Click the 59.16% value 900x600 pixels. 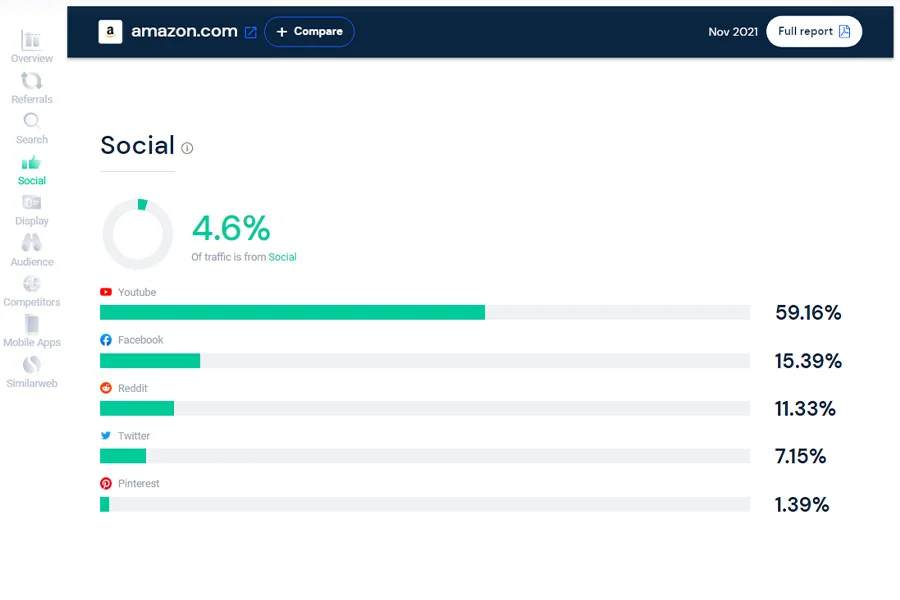[808, 313]
